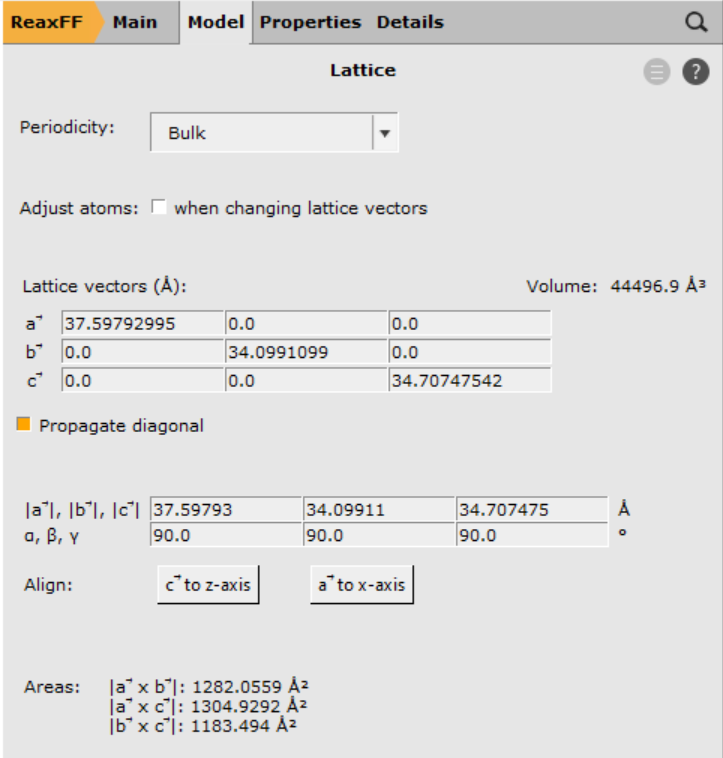Click the alpha angle field
723x758 pixels.
coord(224,535)
